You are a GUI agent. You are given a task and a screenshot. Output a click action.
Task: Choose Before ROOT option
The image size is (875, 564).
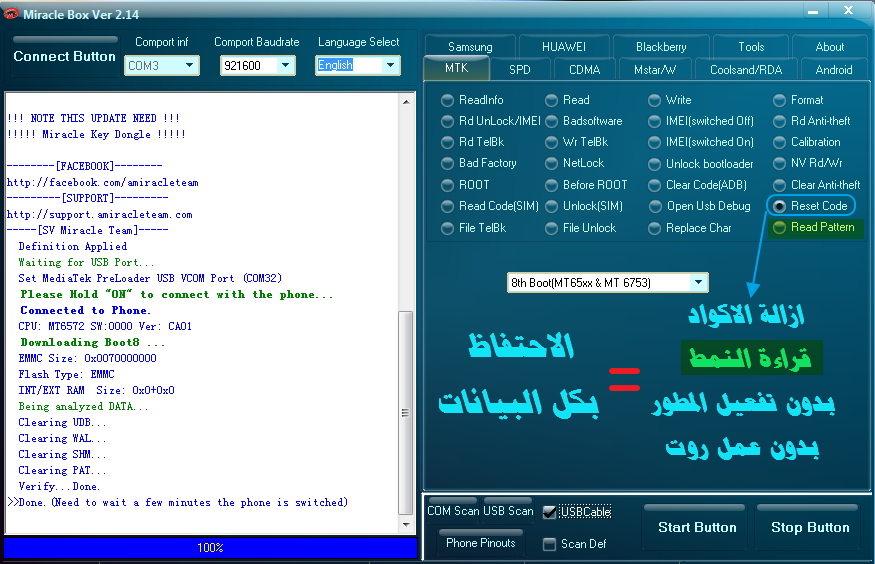tap(551, 185)
